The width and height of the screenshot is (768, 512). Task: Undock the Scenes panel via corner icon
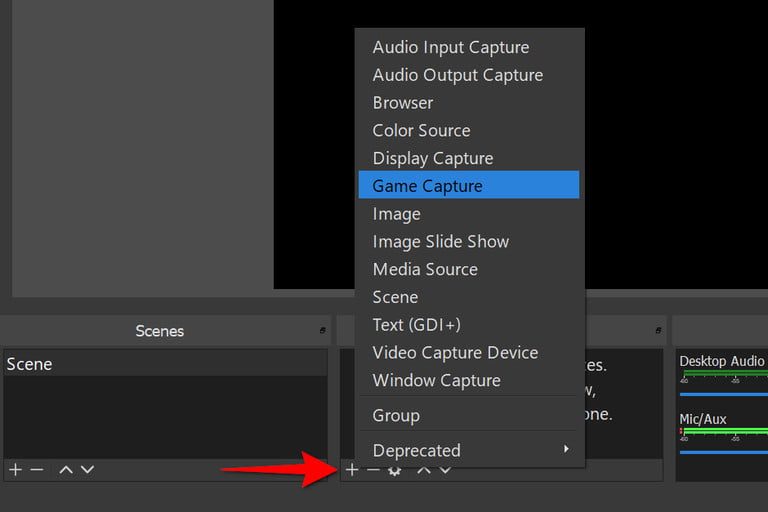point(322,330)
